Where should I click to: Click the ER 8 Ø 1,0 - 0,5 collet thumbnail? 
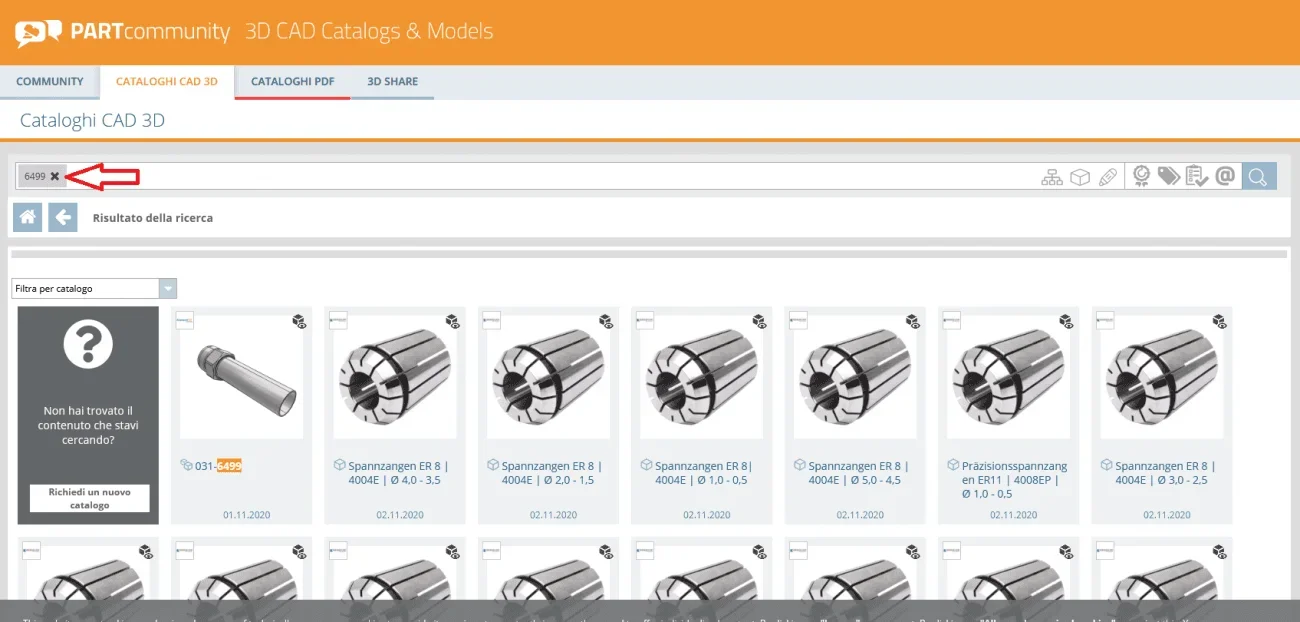(702, 377)
